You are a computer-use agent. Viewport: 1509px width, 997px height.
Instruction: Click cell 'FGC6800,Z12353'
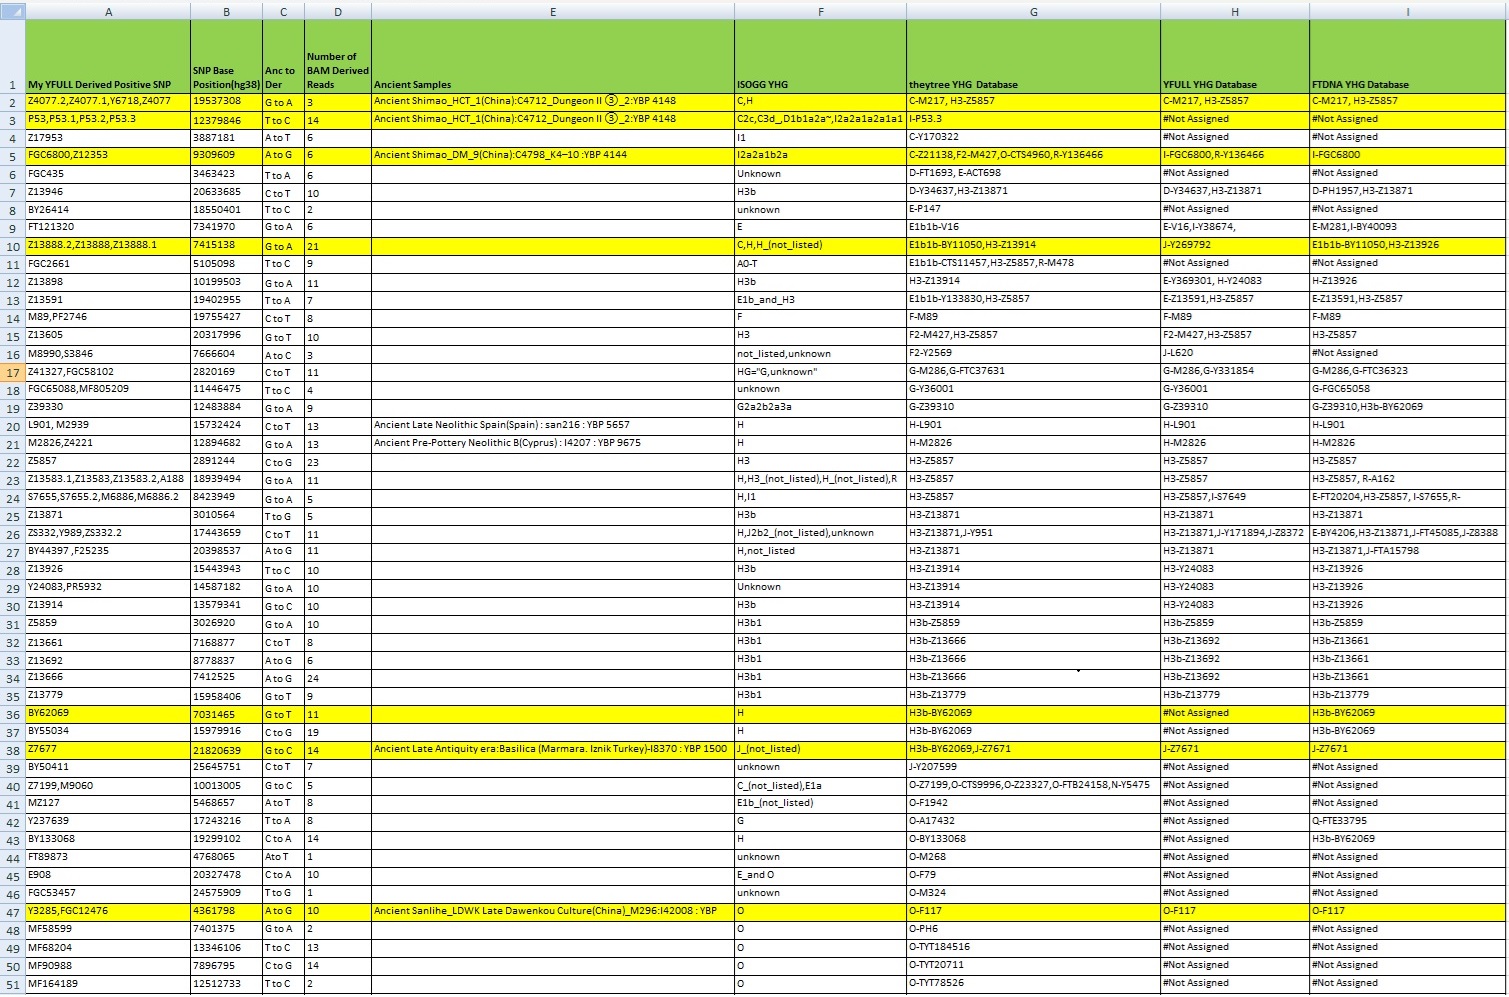pyautogui.click(x=108, y=155)
